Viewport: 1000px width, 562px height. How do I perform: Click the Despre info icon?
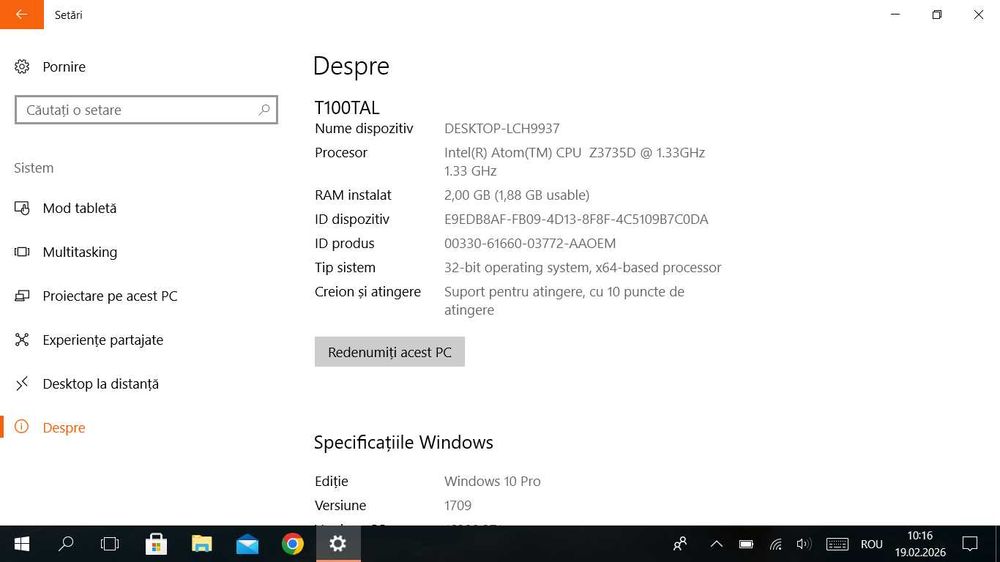pyautogui.click(x=22, y=427)
